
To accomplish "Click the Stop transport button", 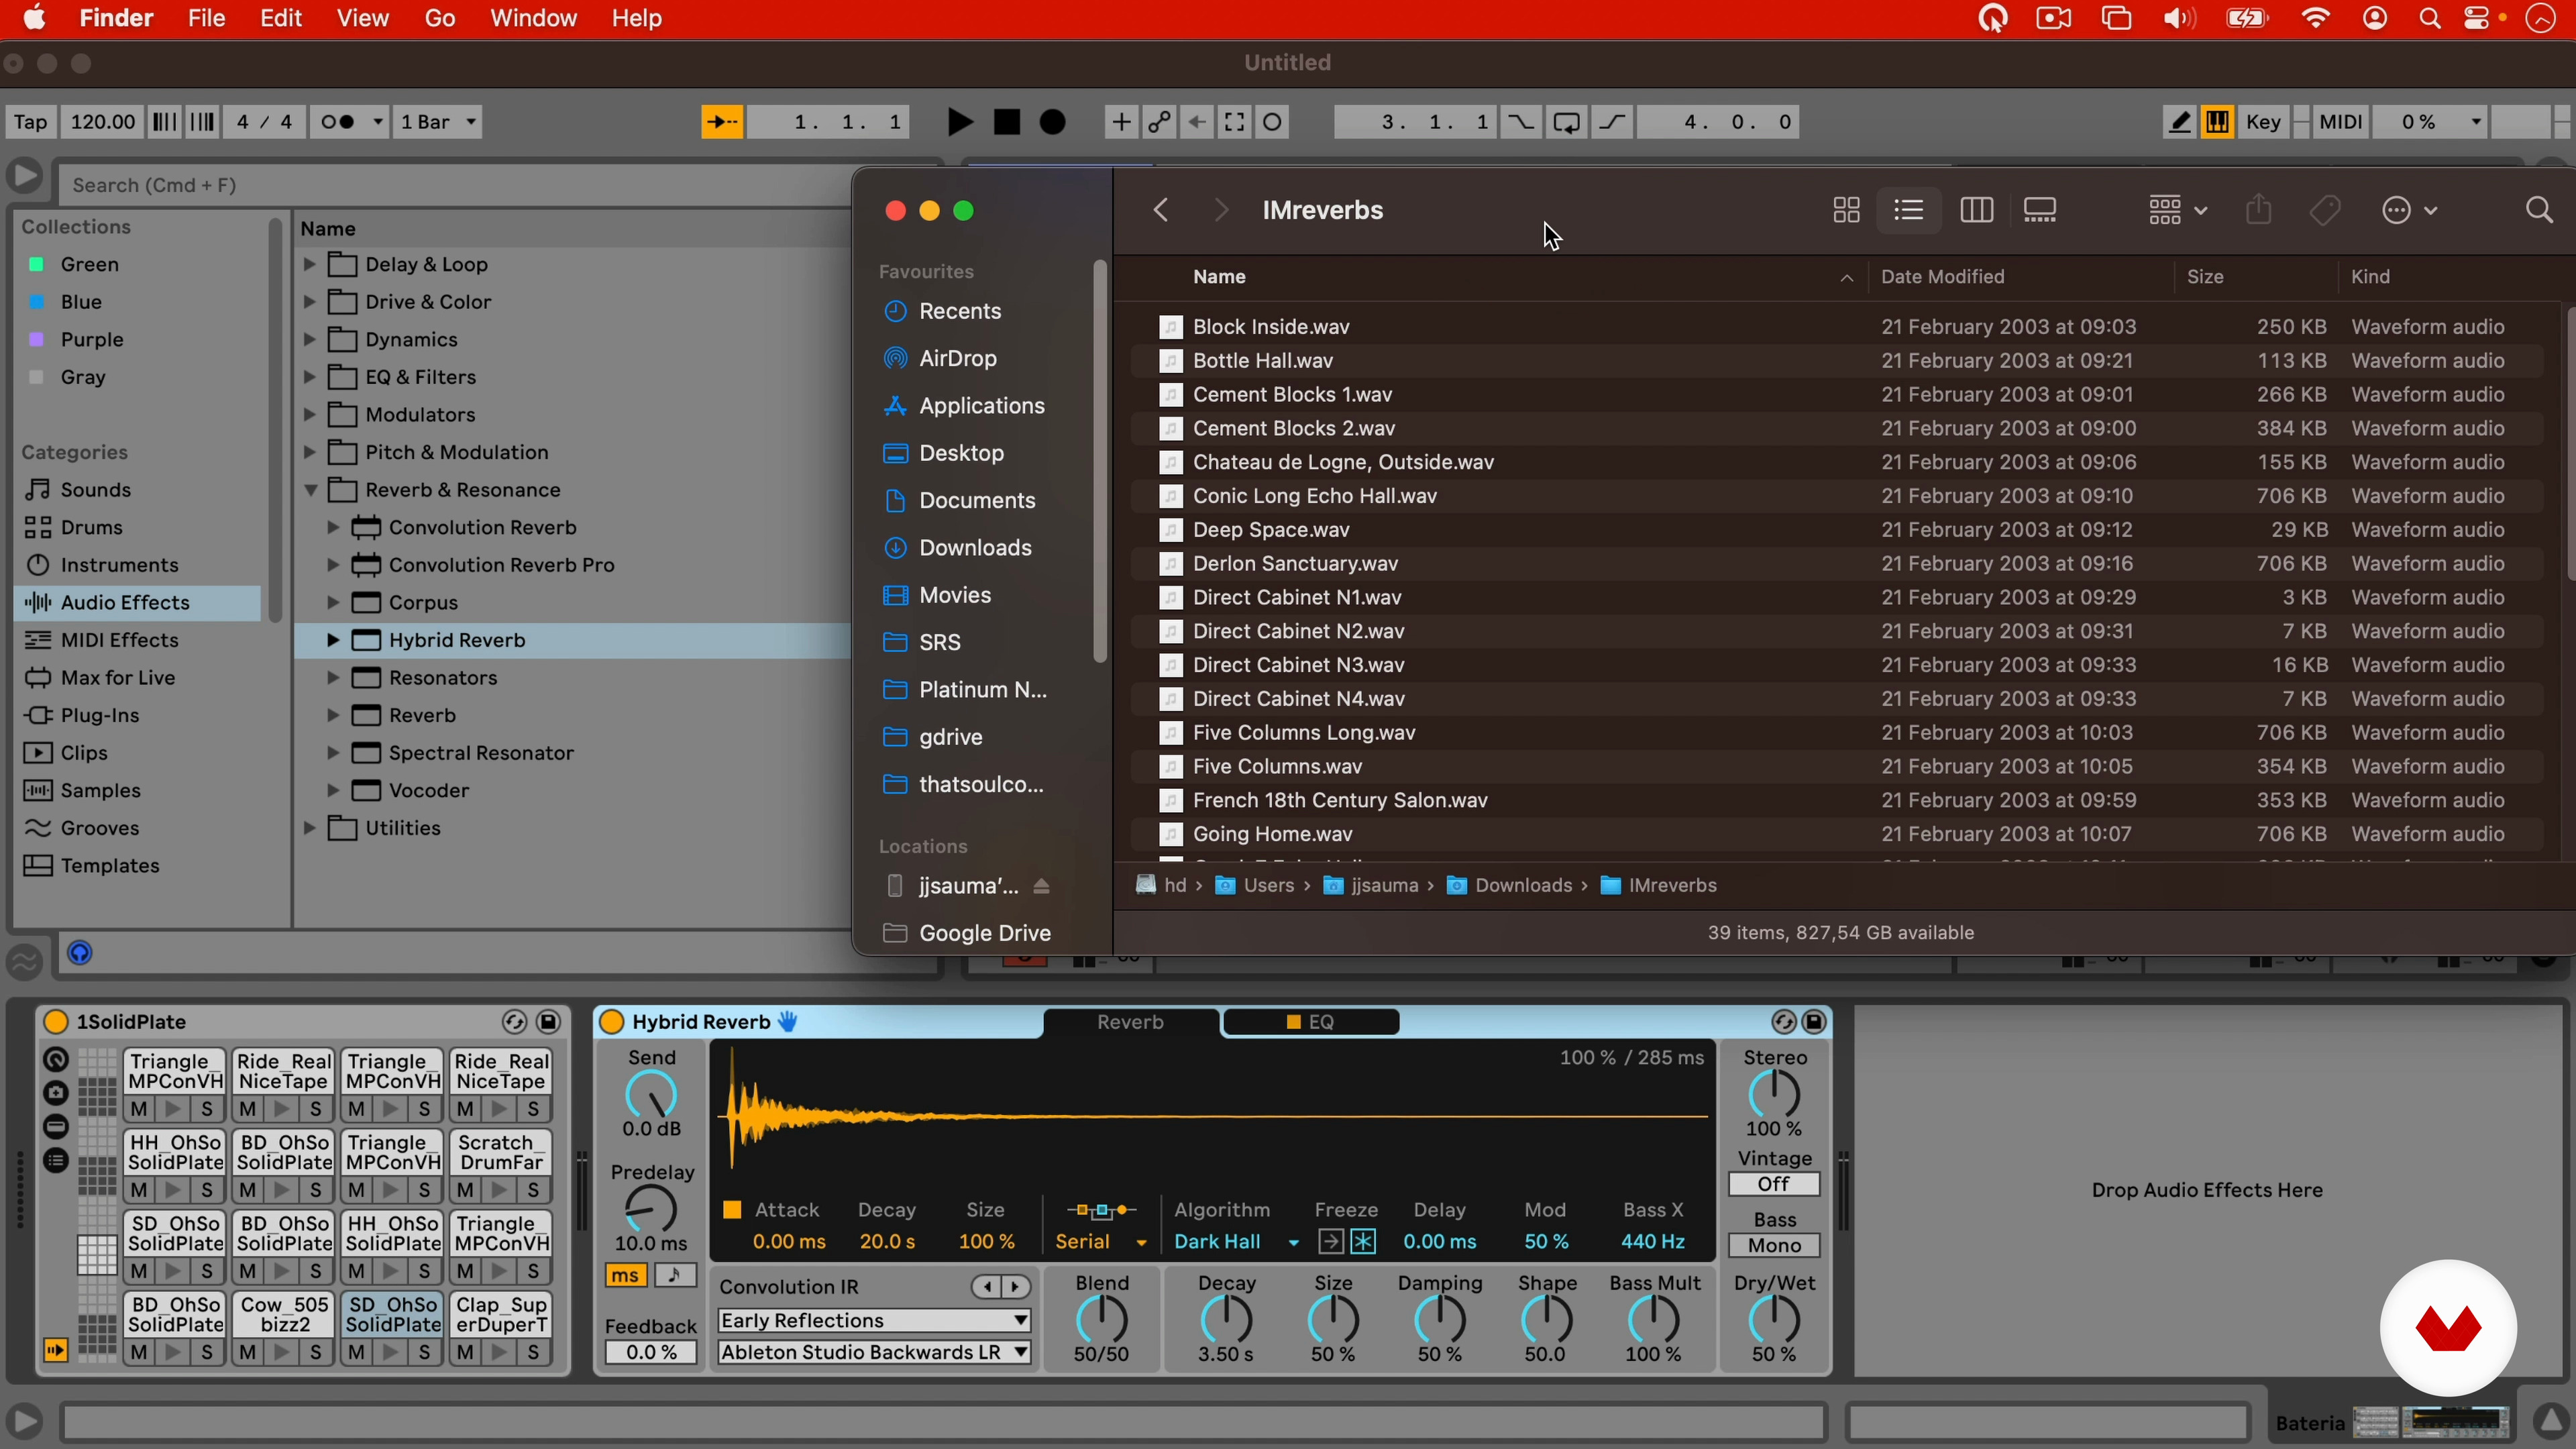I will pyautogui.click(x=1007, y=122).
